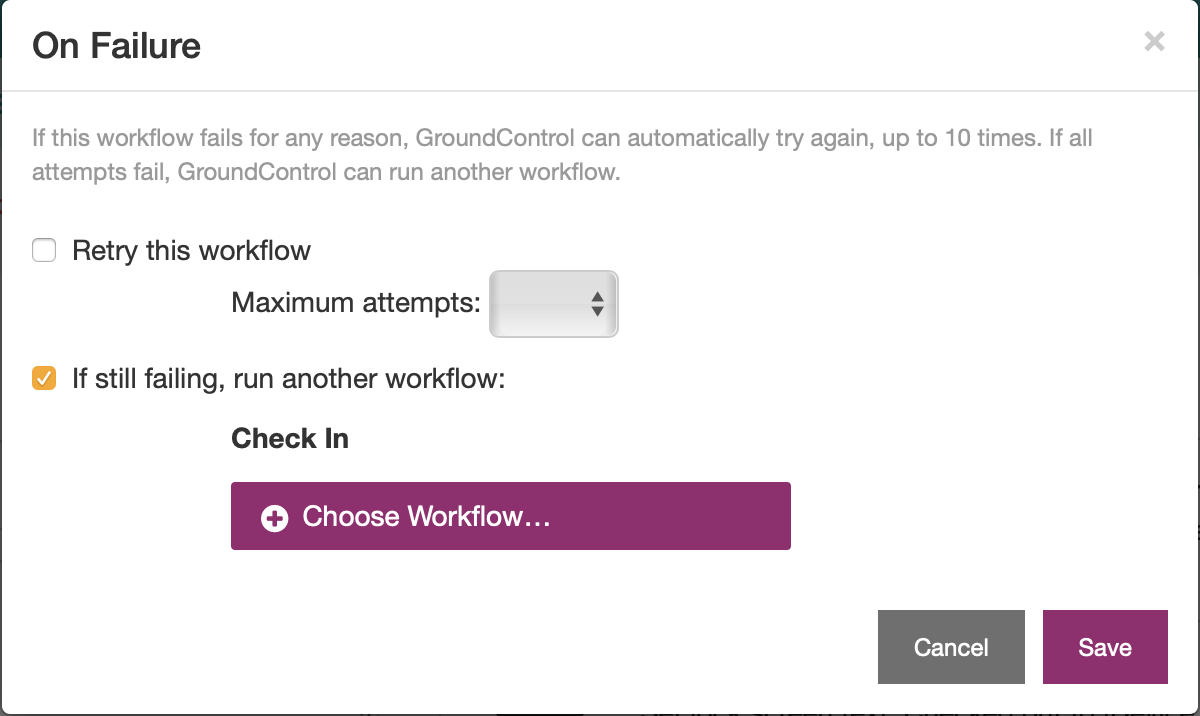Image resolution: width=1200 pixels, height=716 pixels.
Task: Click the On Failure dialog title
Action: point(116,45)
